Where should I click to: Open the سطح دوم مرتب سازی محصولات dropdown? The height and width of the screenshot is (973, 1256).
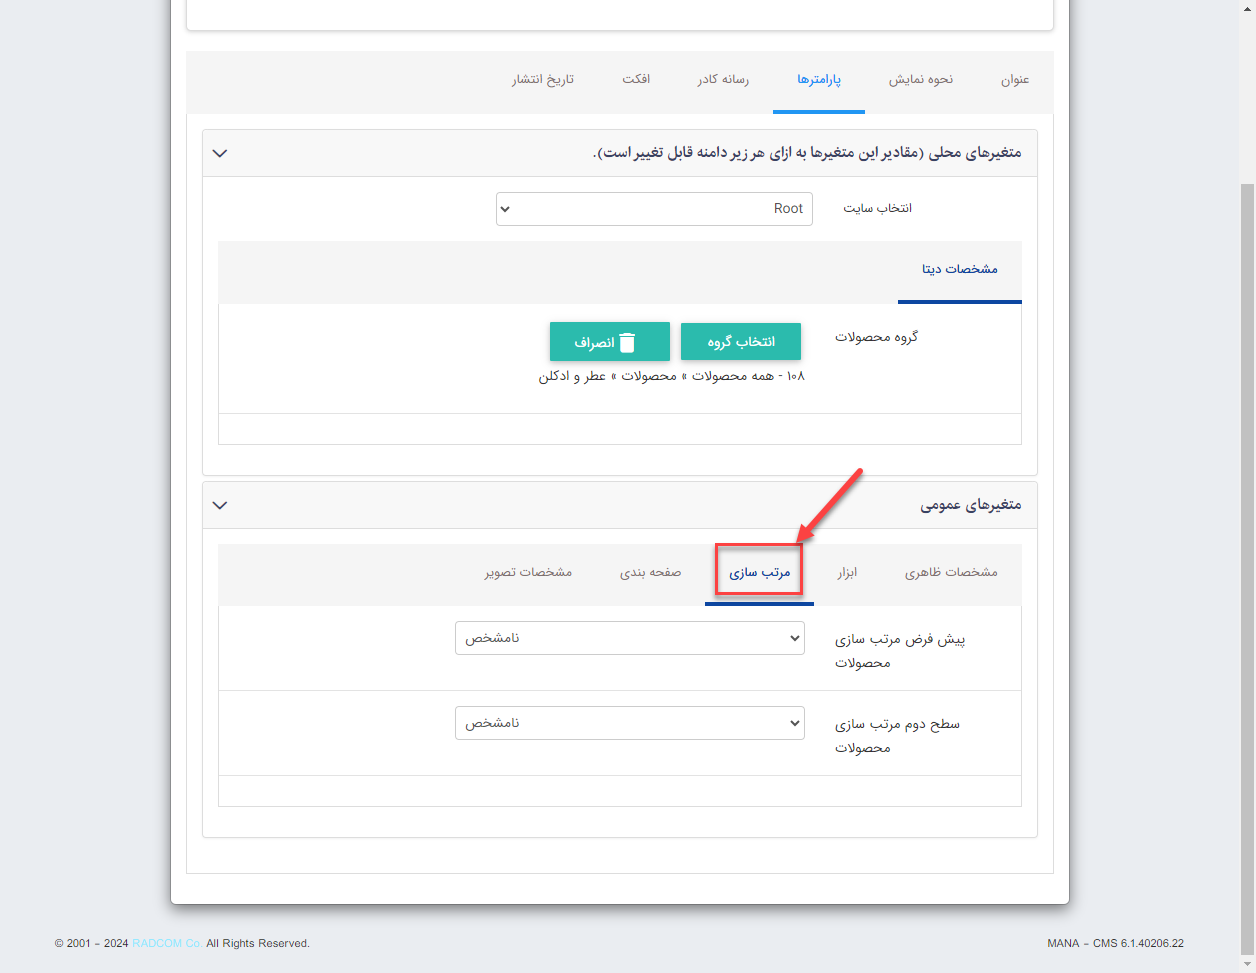coord(629,723)
